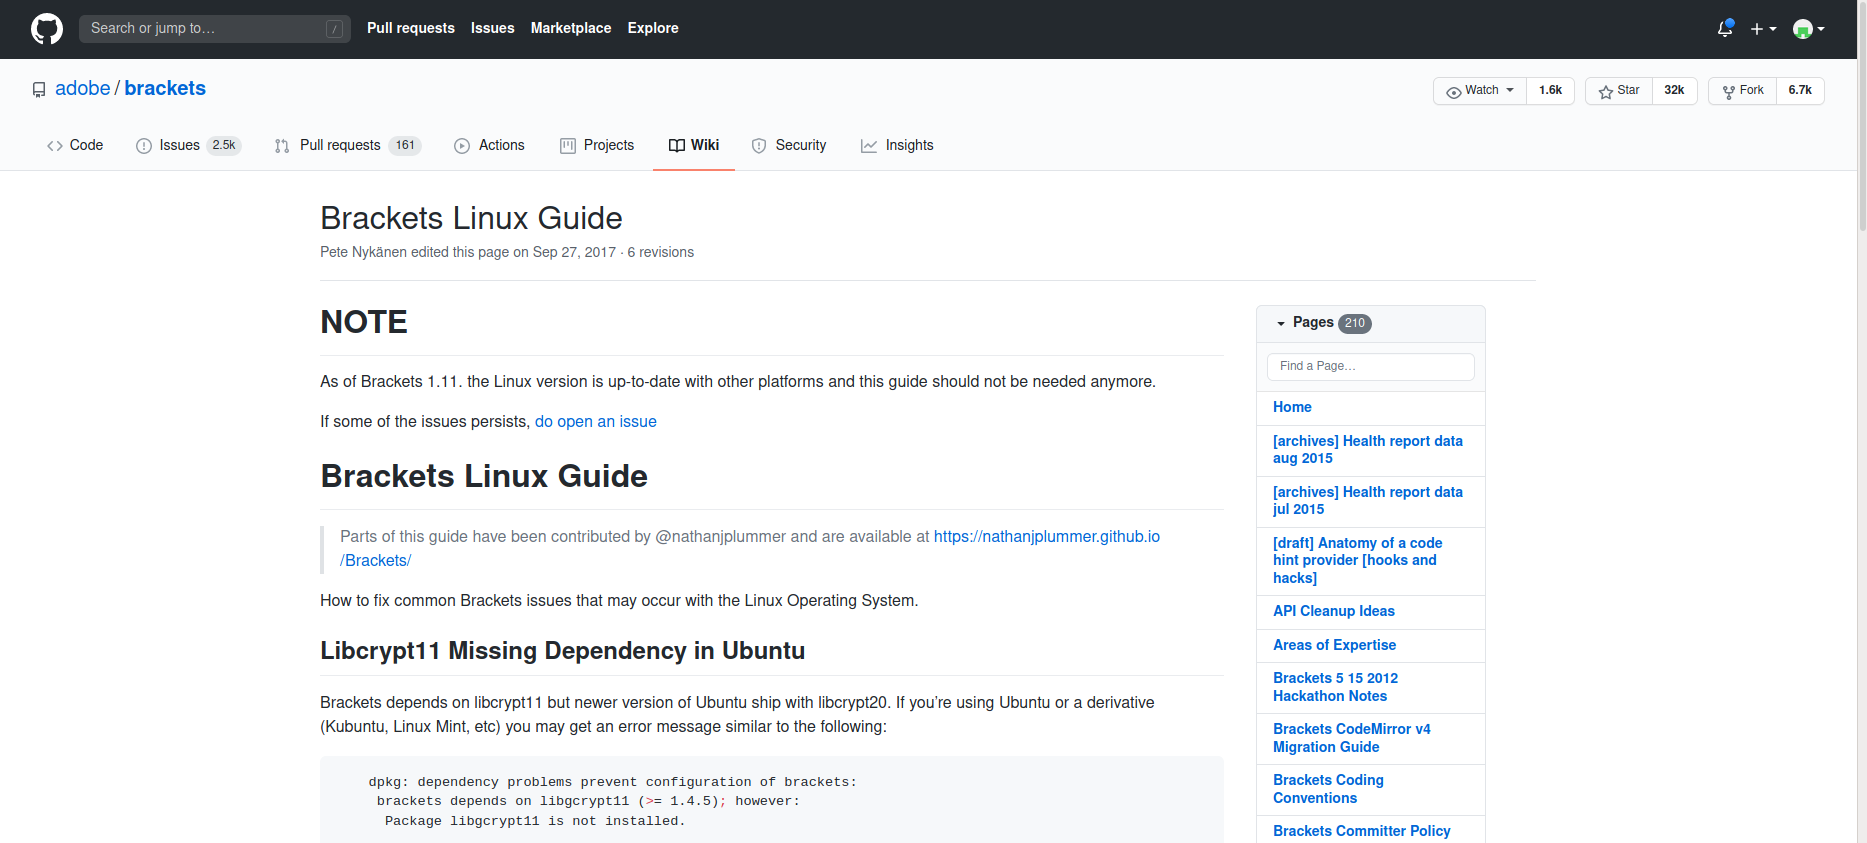Switch to the Code tab
1867x843 pixels.
pos(75,146)
